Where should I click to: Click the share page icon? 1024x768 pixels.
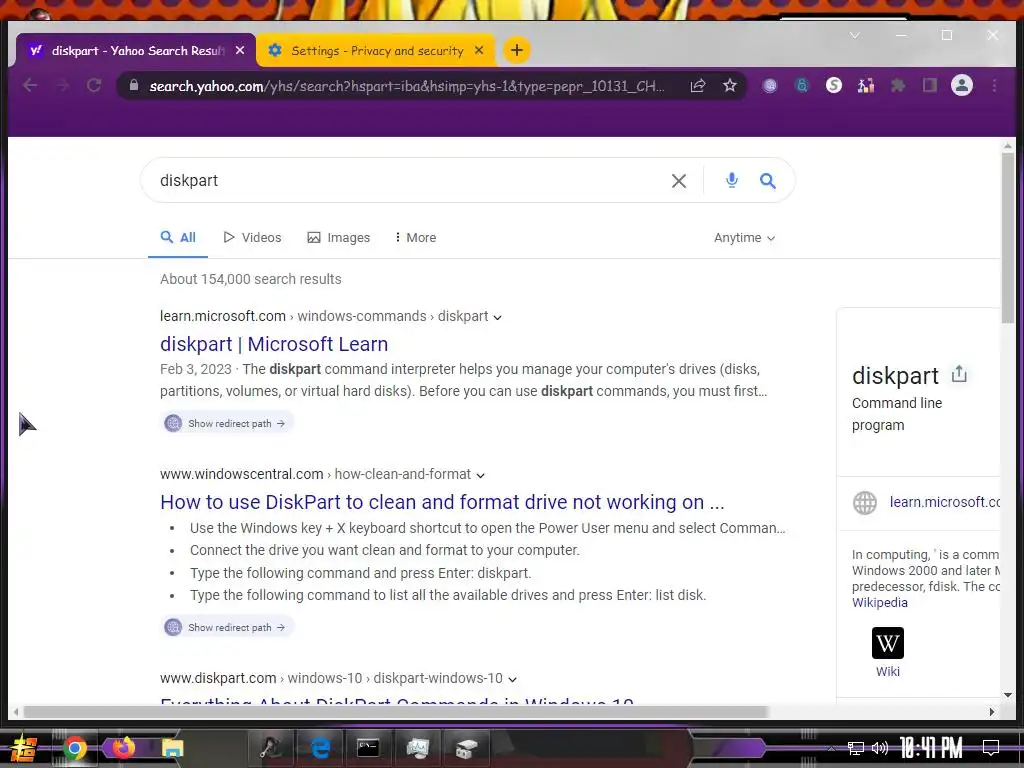[698, 86]
